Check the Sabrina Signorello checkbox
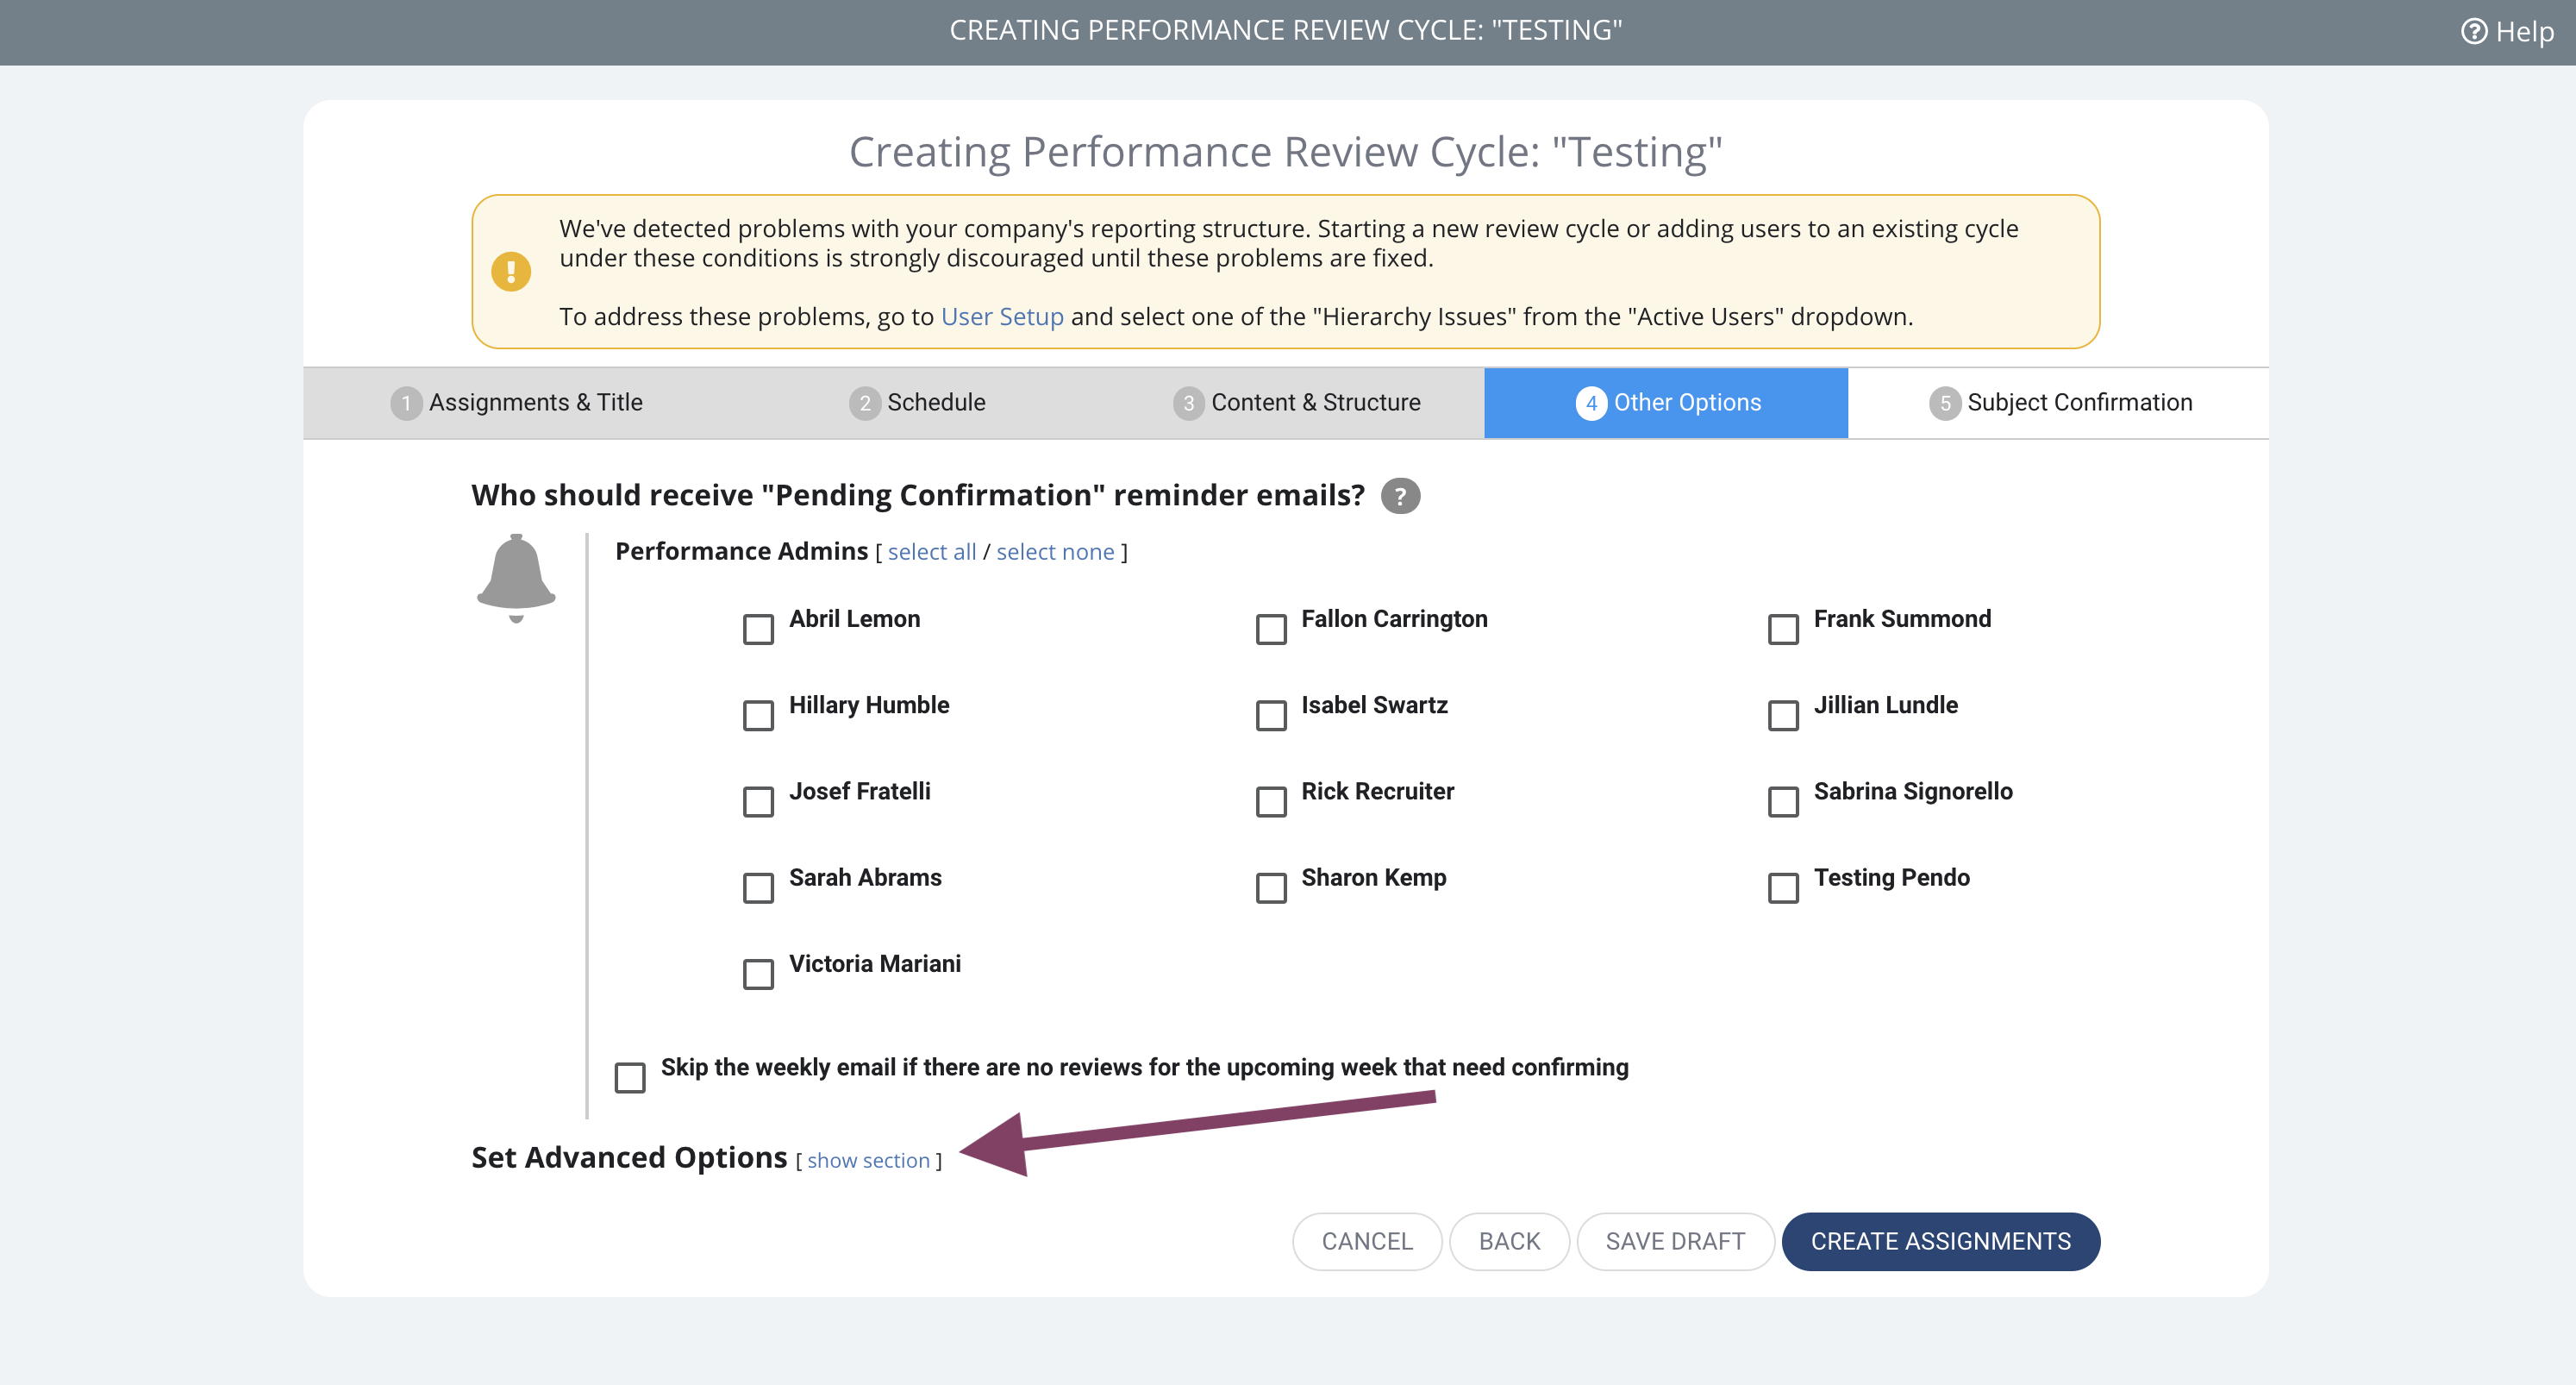 [1783, 801]
